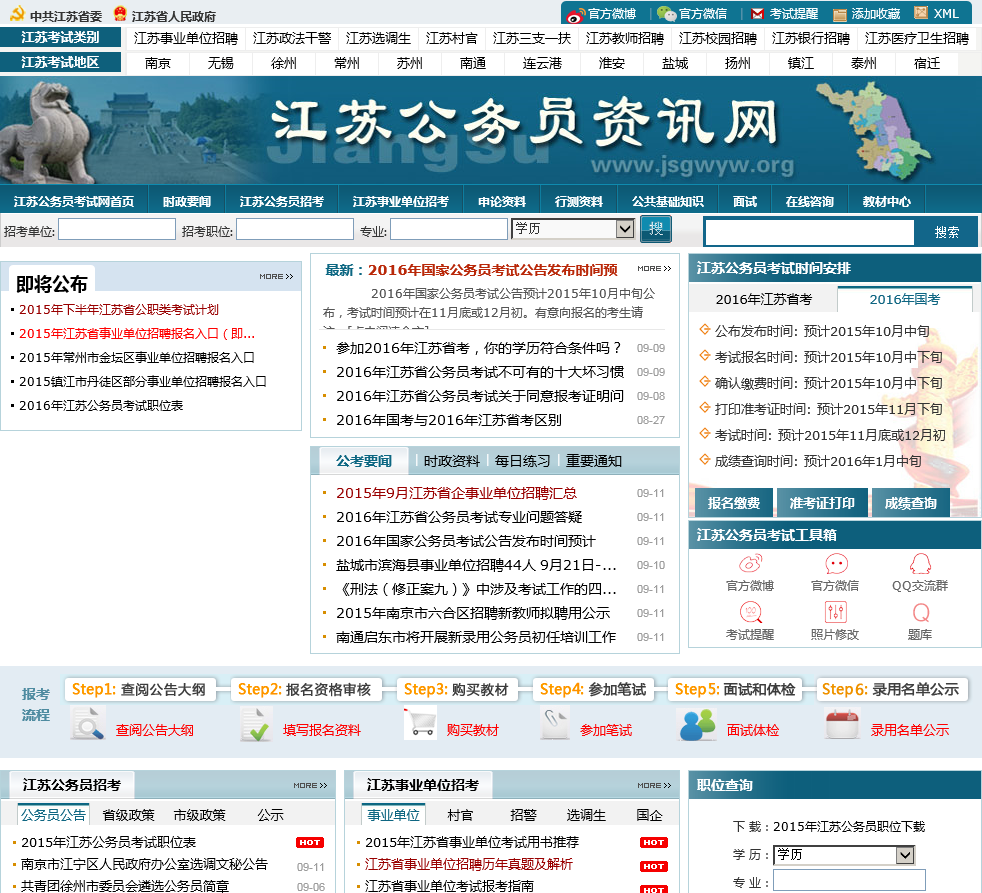Click the shopping cart icon for 购买教材
Image resolution: width=982 pixels, height=893 pixels.
click(x=420, y=724)
